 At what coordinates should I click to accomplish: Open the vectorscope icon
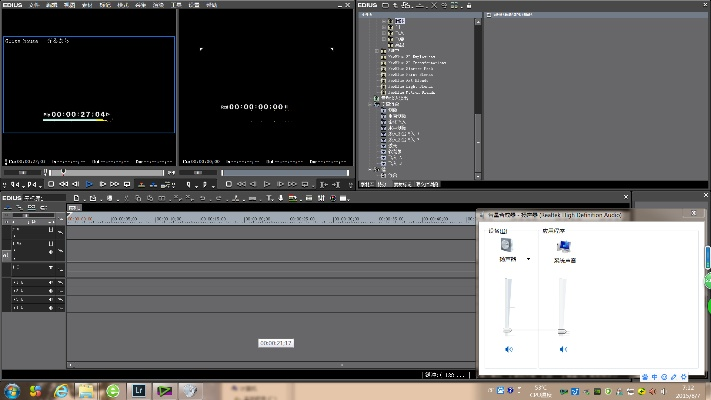click(333, 198)
